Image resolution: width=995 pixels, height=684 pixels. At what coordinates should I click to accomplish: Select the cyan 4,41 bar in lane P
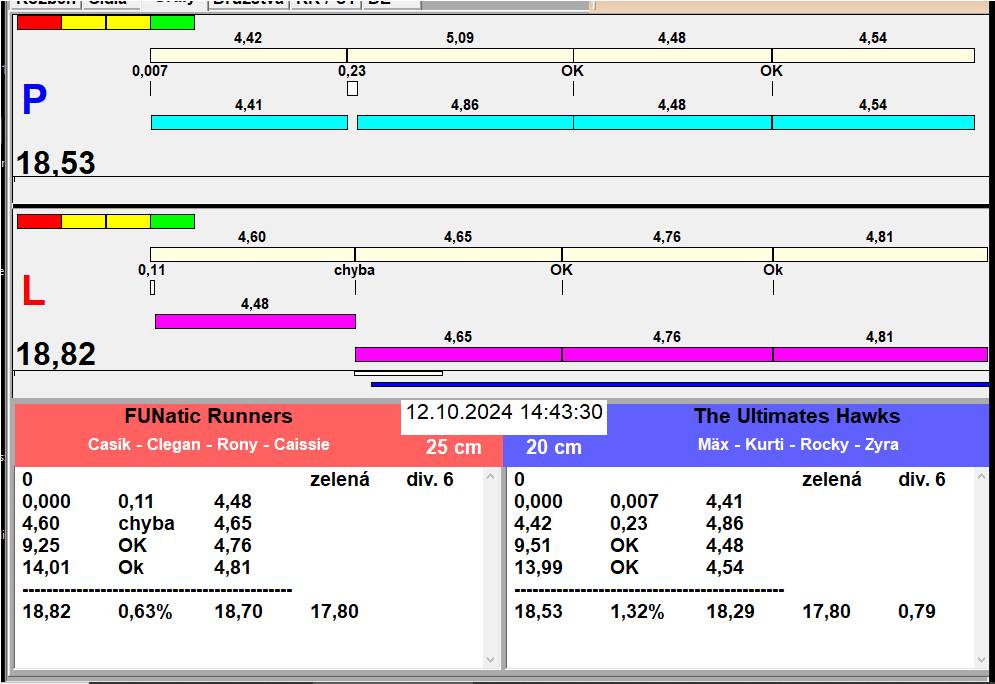click(x=249, y=122)
